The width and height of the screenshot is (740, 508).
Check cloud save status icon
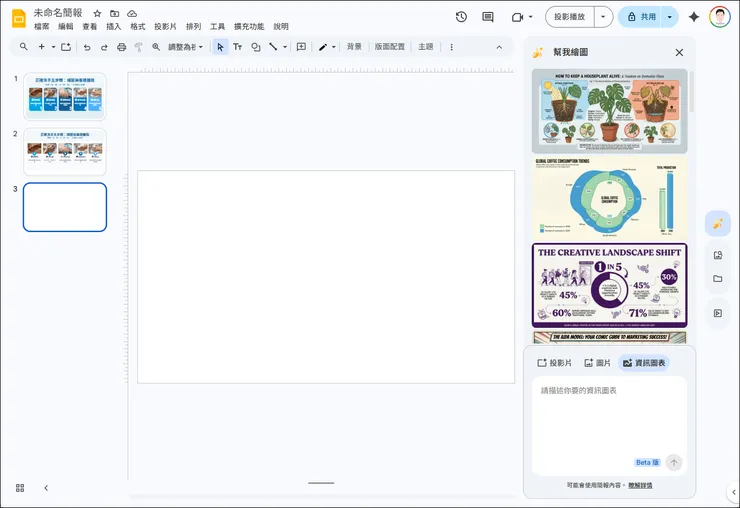[132, 14]
